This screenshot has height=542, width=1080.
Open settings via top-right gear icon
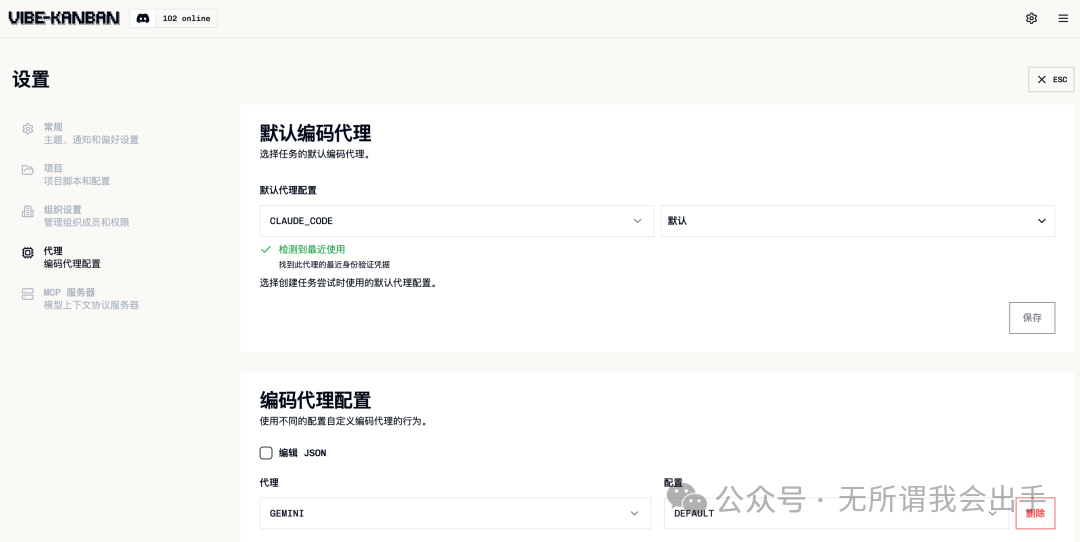click(1031, 18)
